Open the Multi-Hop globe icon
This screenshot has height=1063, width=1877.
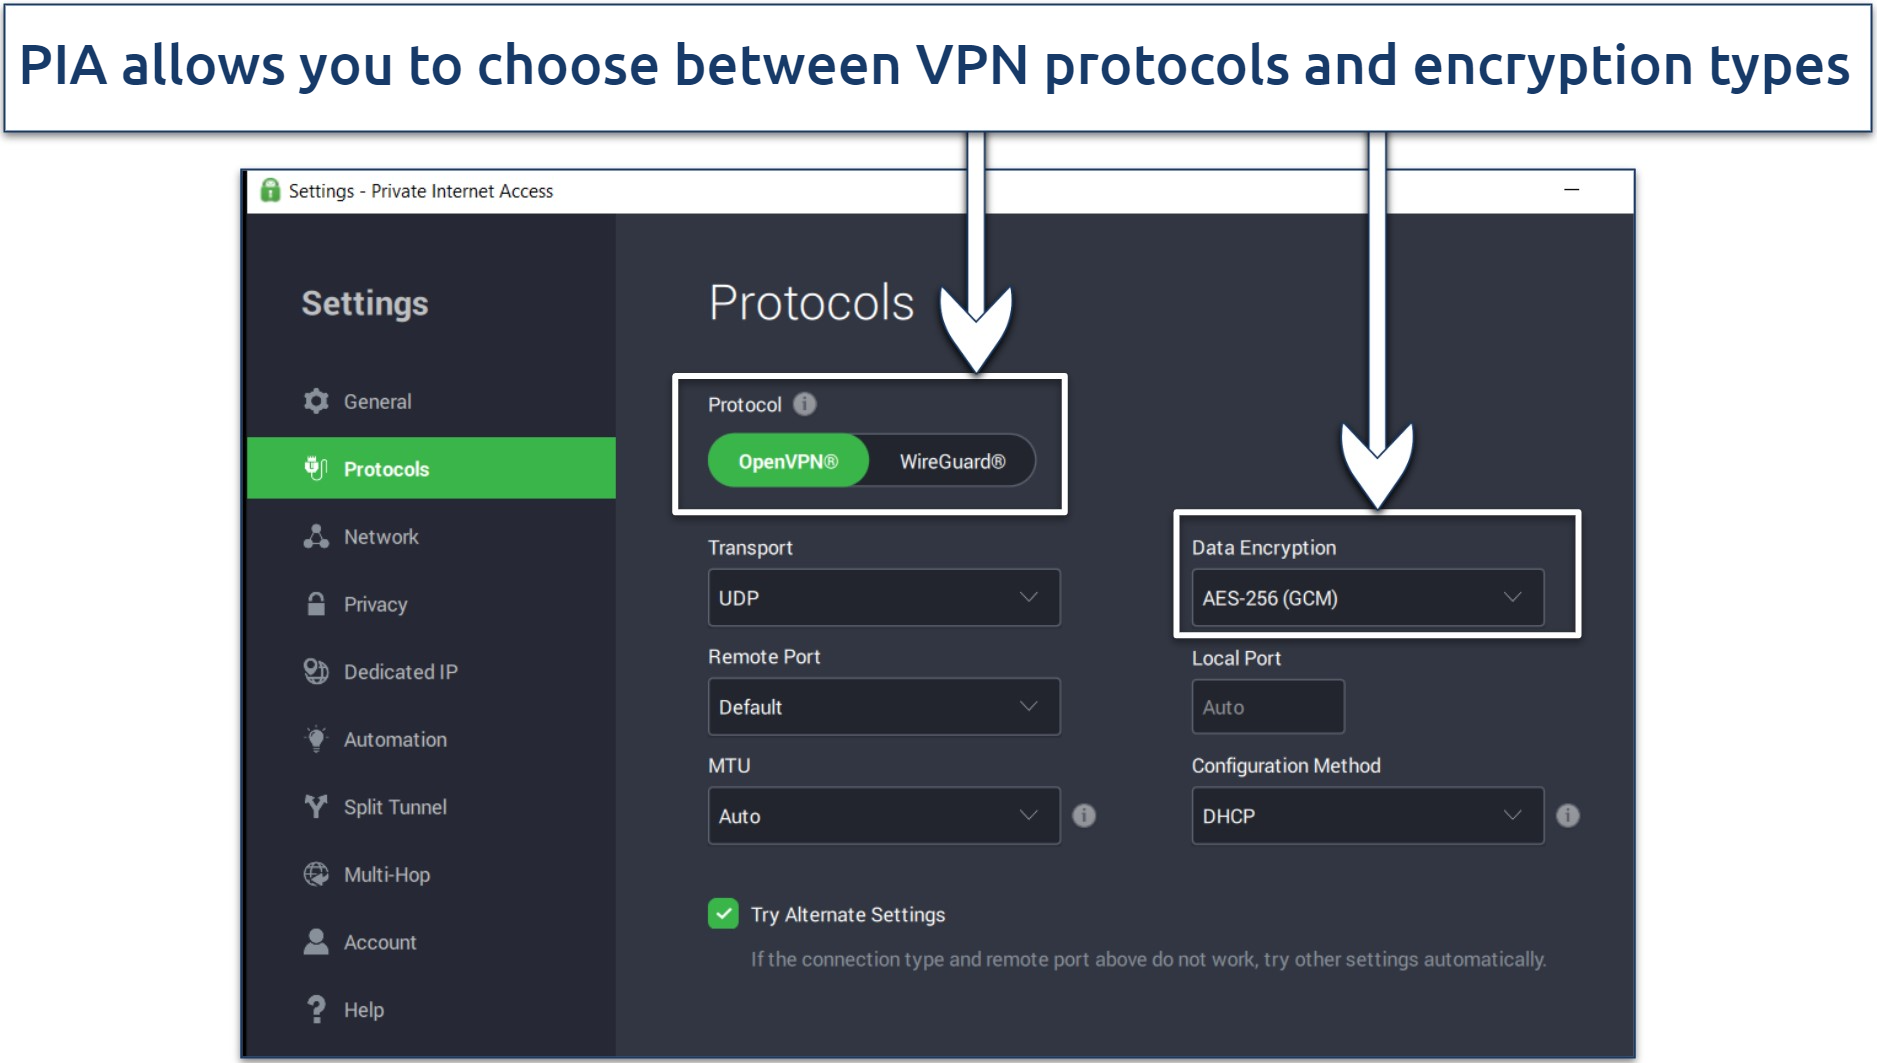pos(315,874)
